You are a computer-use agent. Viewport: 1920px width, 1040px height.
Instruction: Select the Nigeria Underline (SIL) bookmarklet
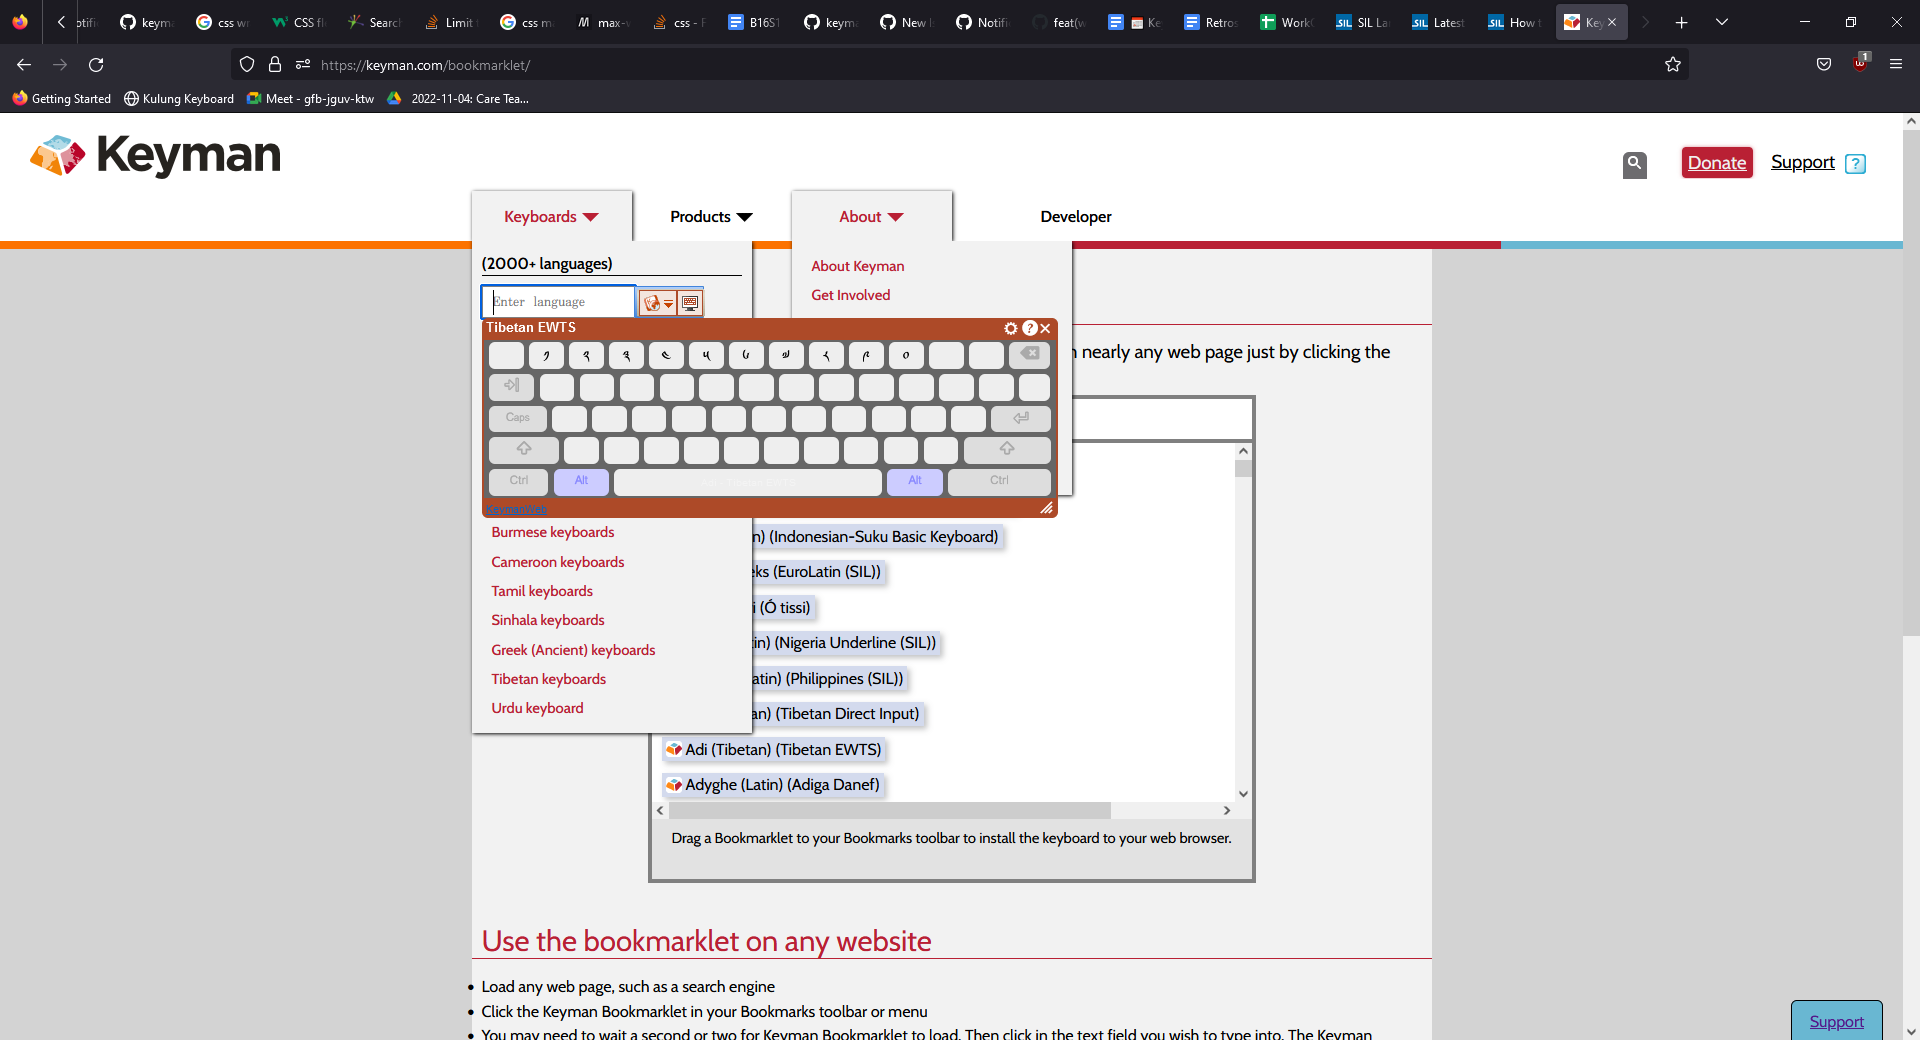pyautogui.click(x=846, y=643)
